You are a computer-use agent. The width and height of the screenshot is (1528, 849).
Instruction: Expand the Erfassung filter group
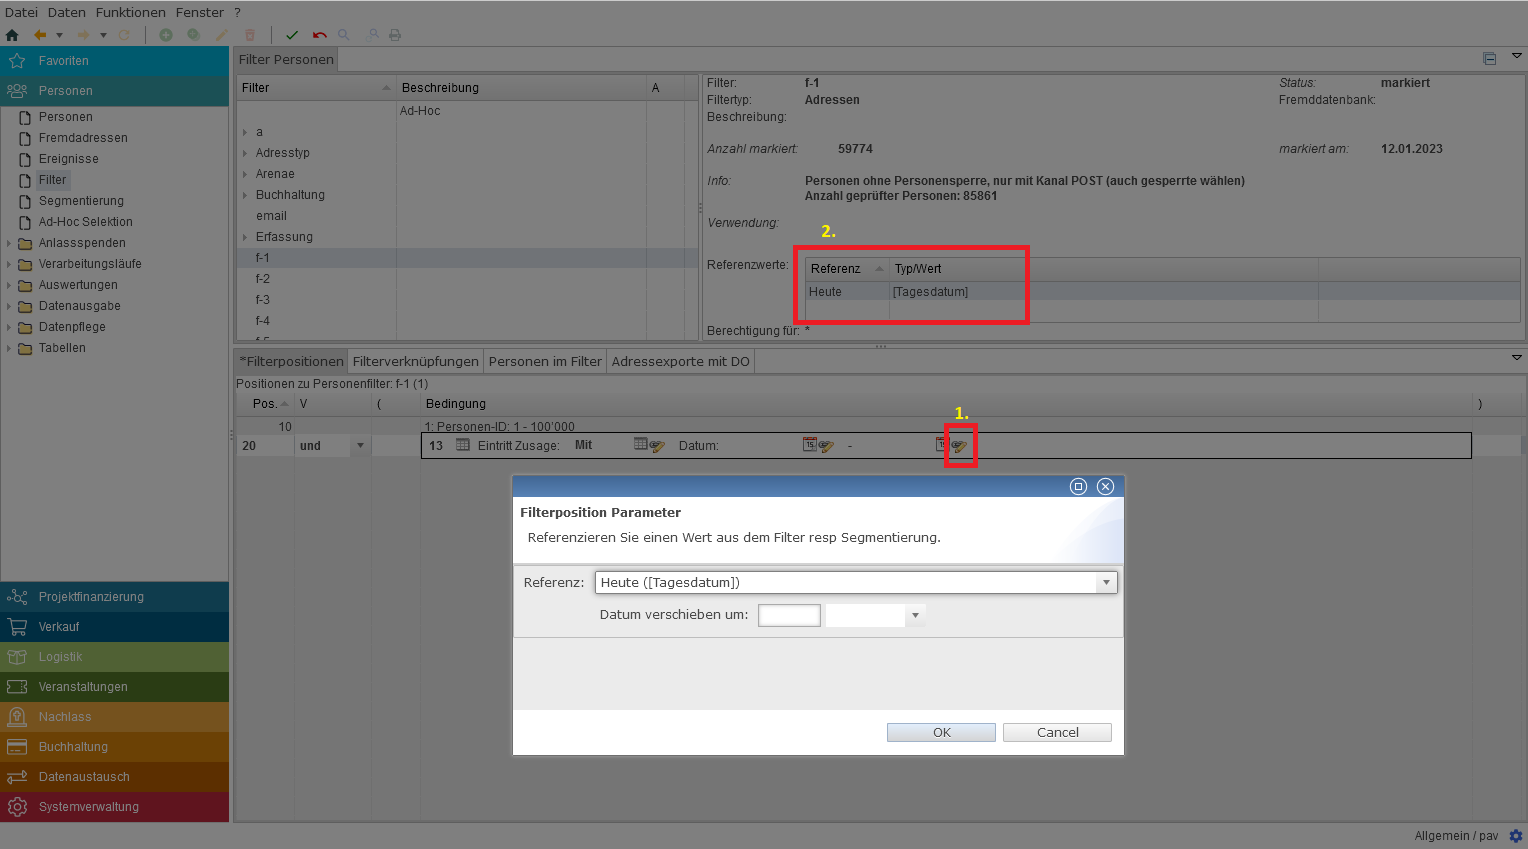point(245,237)
